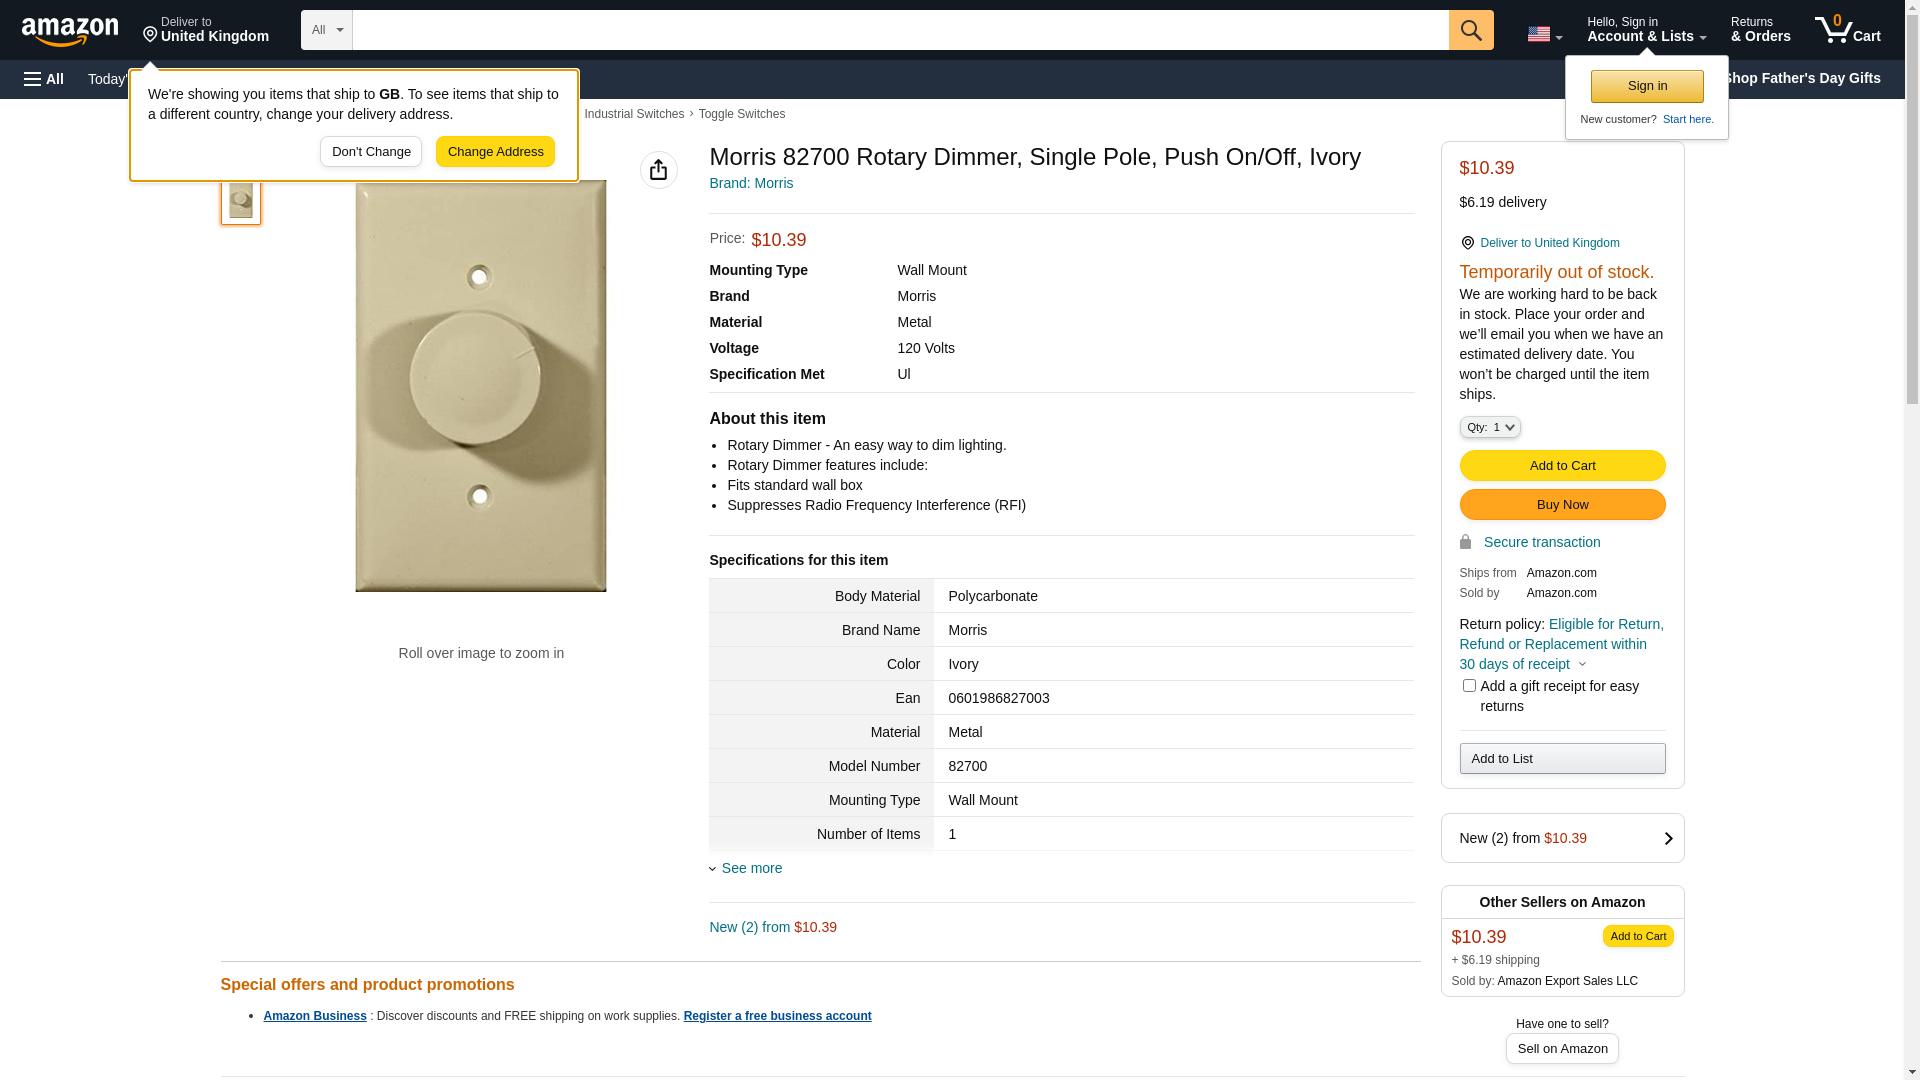The image size is (1920, 1080).
Task: Open the New (2) offers arrow
Action: pos(1667,838)
